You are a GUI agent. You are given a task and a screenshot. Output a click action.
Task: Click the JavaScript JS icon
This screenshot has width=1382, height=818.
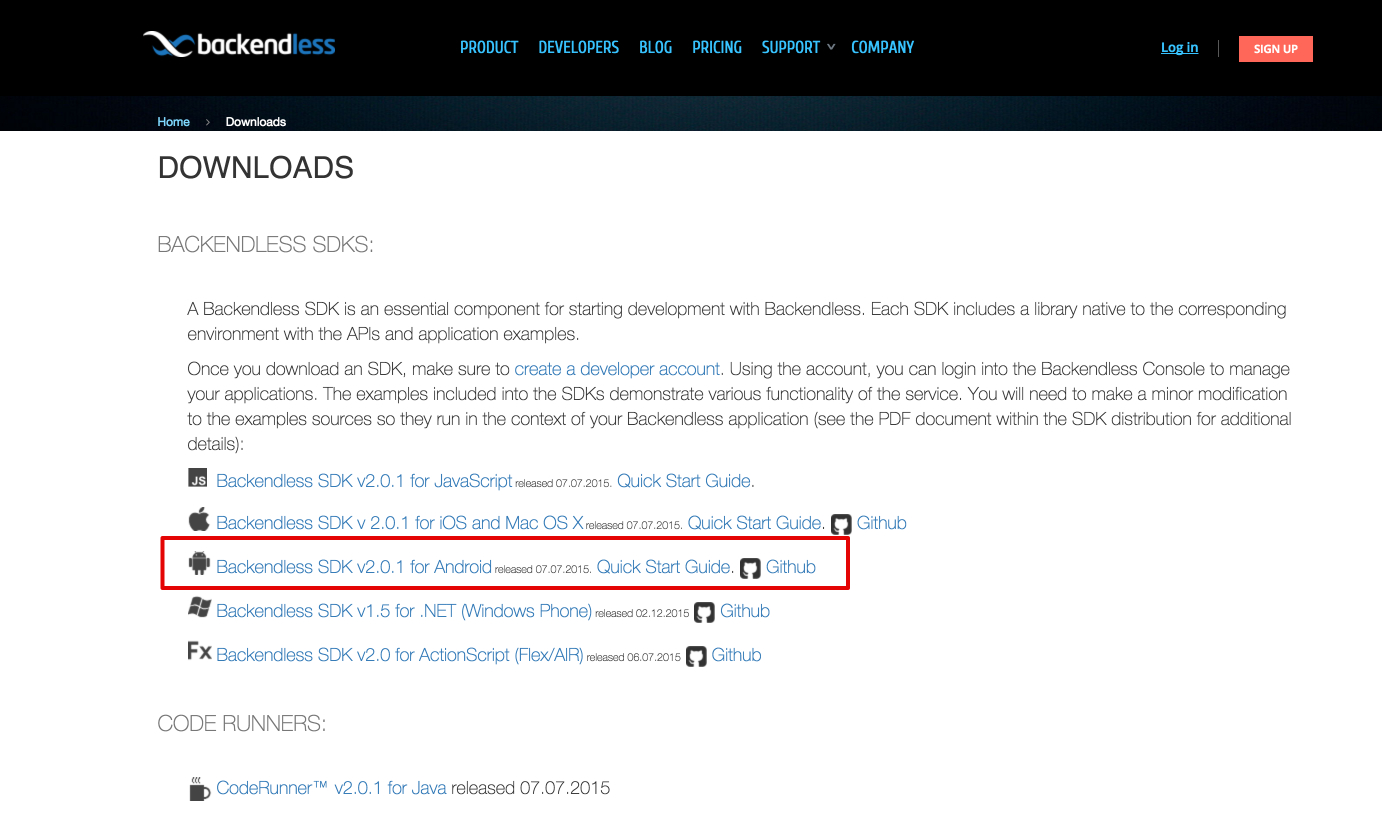click(198, 478)
